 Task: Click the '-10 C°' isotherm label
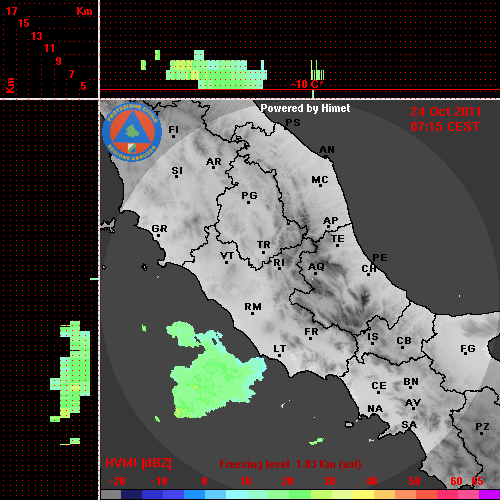(x=306, y=84)
